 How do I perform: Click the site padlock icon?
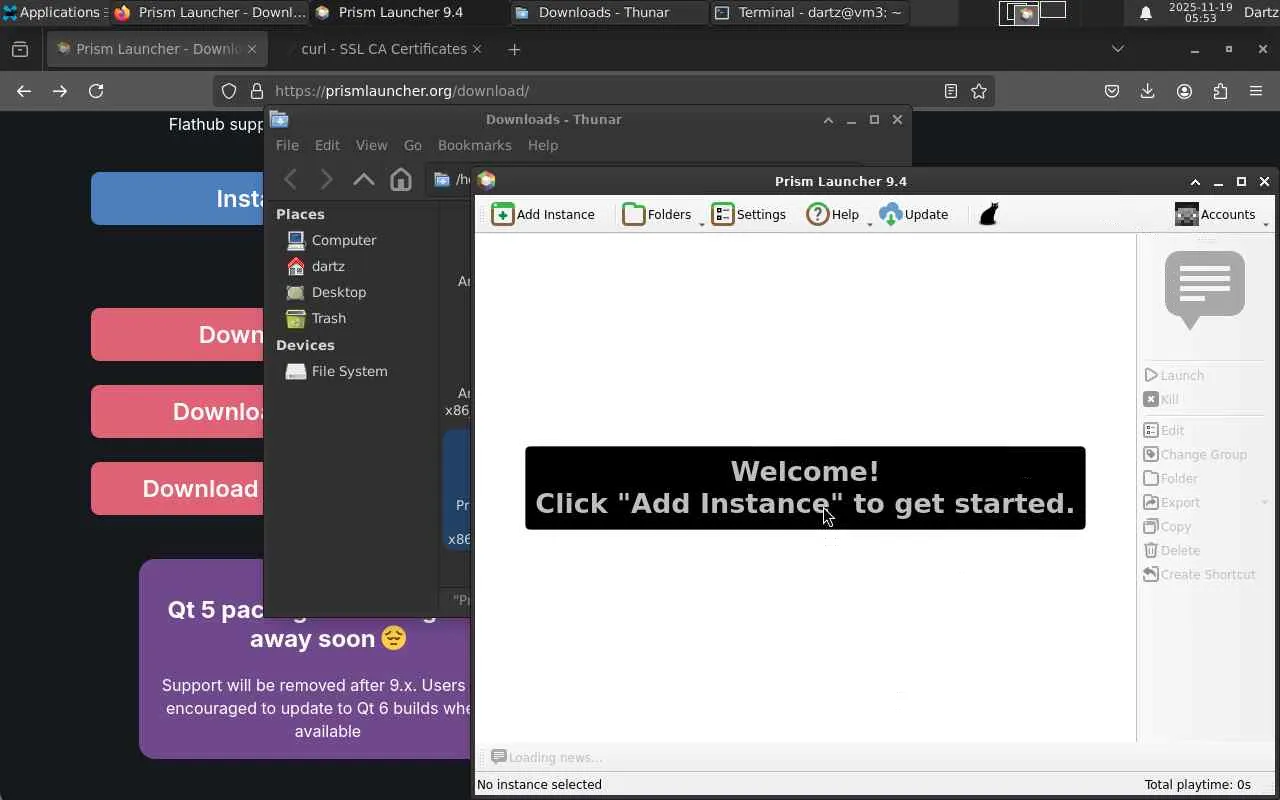click(x=256, y=91)
